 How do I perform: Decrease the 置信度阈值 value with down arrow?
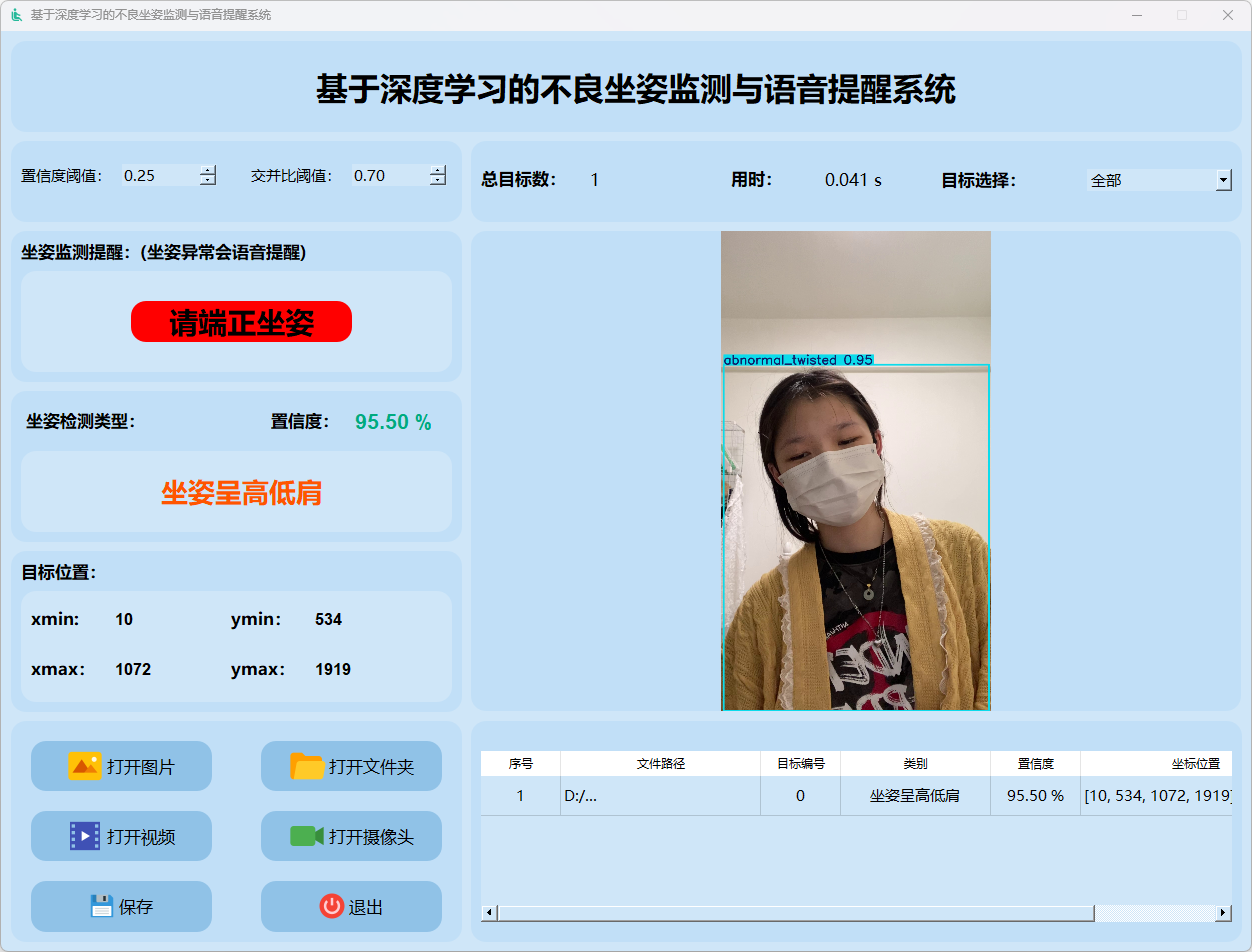[x=208, y=180]
